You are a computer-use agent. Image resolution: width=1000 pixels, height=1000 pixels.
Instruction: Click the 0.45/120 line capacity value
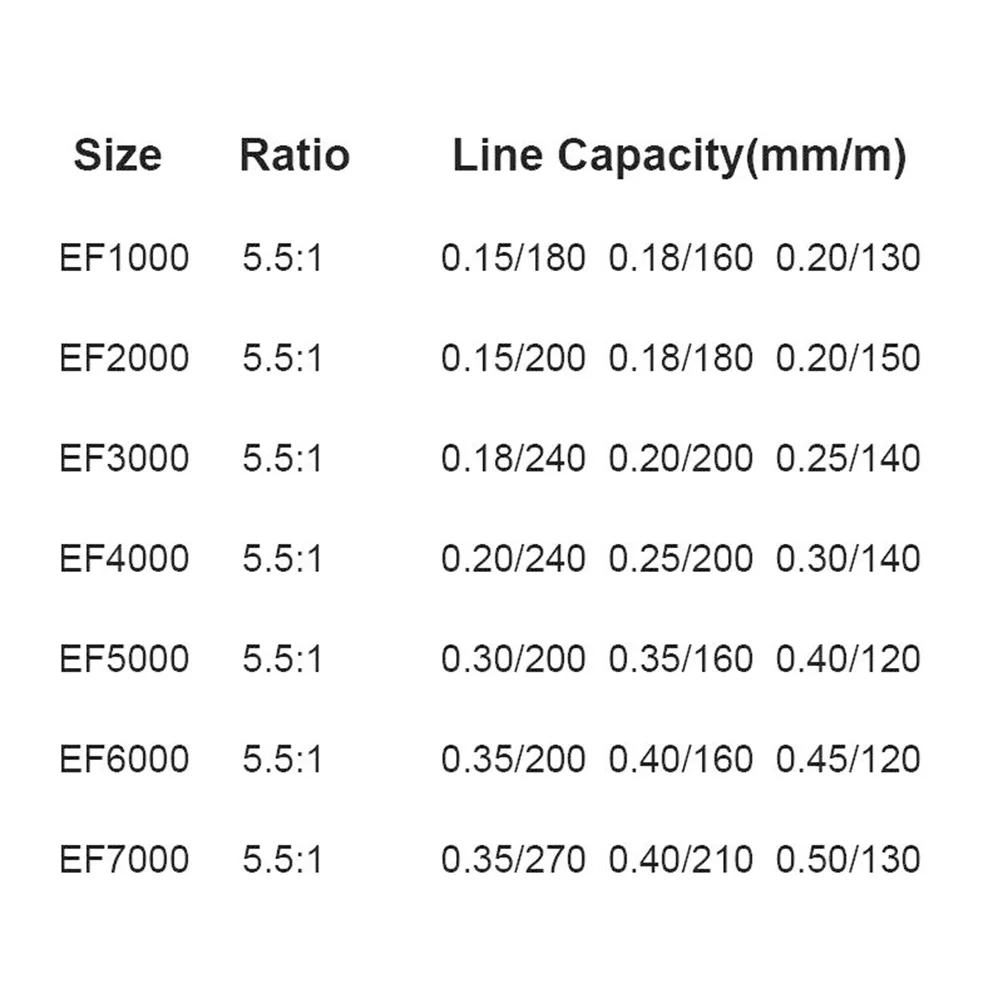tap(848, 759)
